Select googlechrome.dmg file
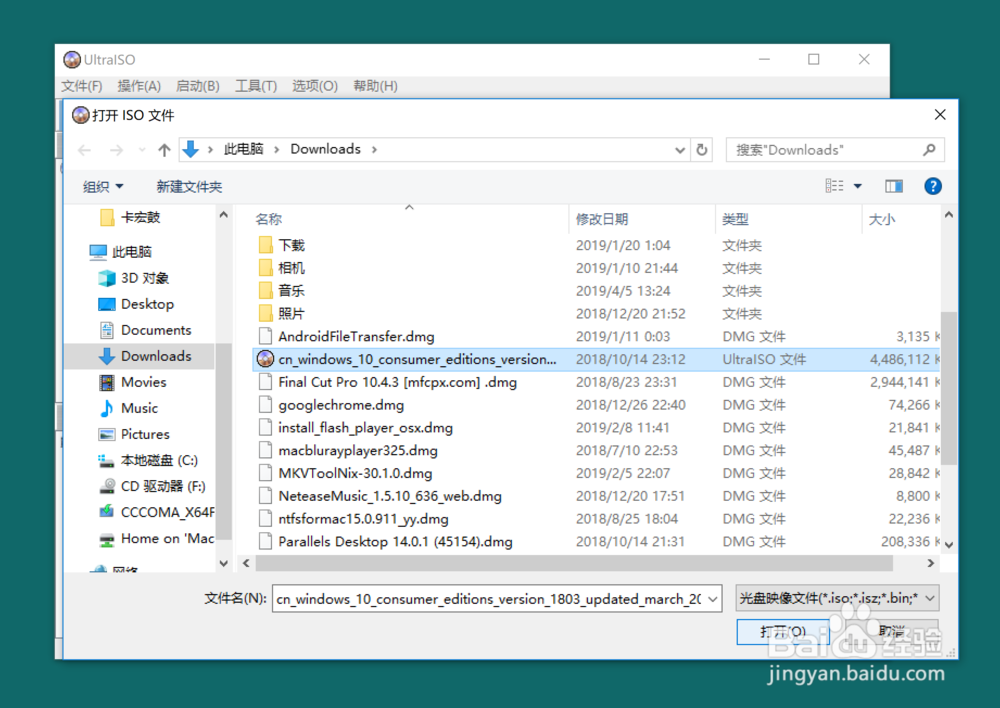The width and height of the screenshot is (1000, 708). pos(341,405)
